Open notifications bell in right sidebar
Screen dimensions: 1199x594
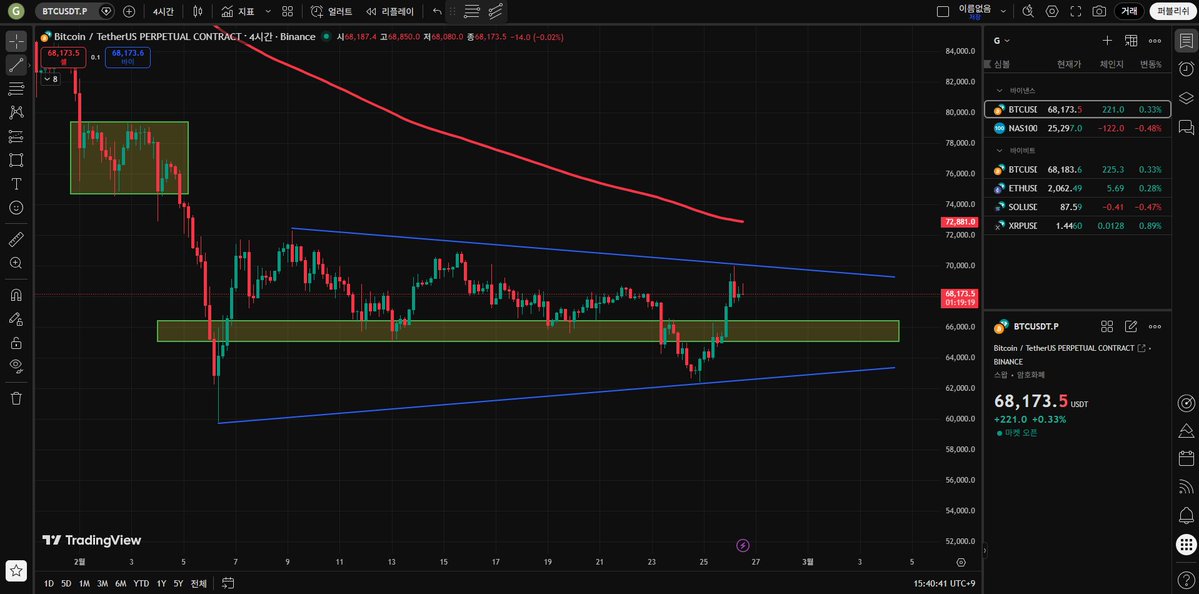1186,515
